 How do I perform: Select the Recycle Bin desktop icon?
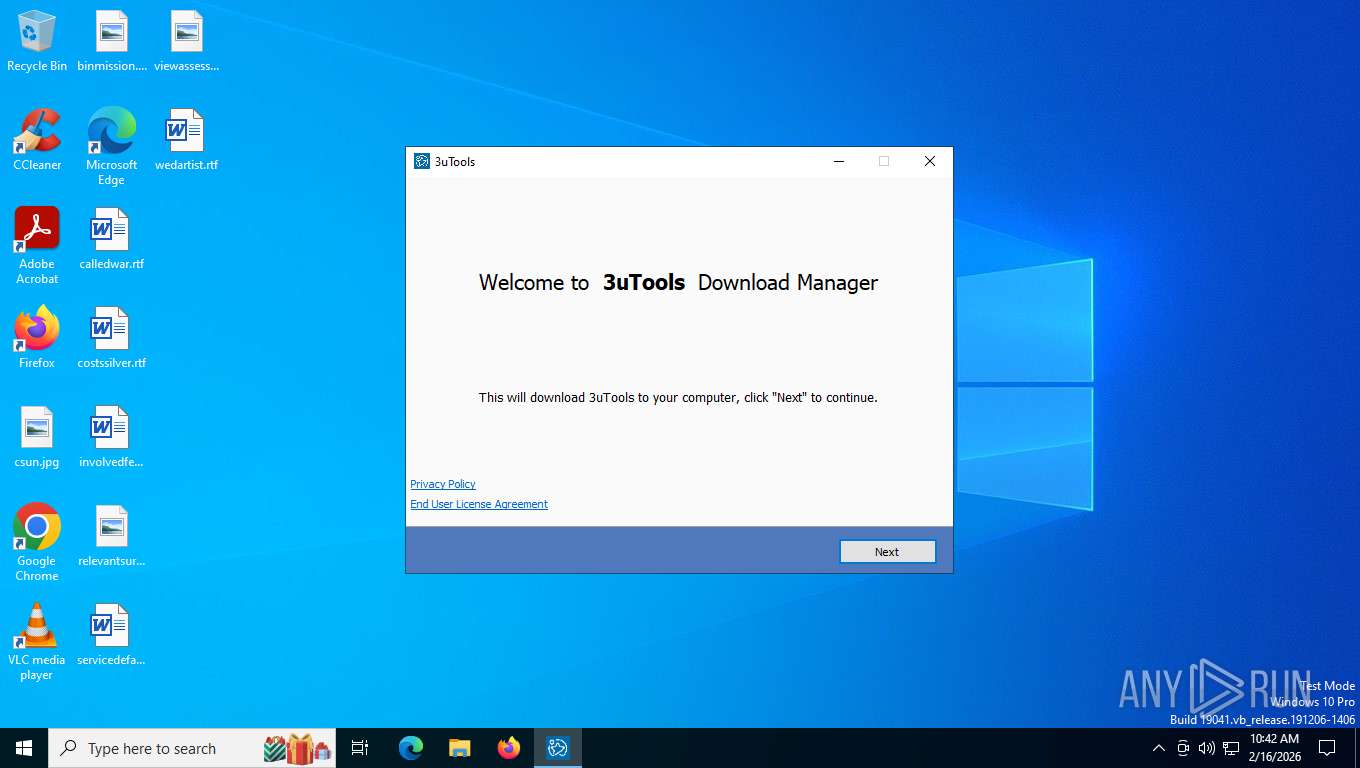[x=37, y=41]
